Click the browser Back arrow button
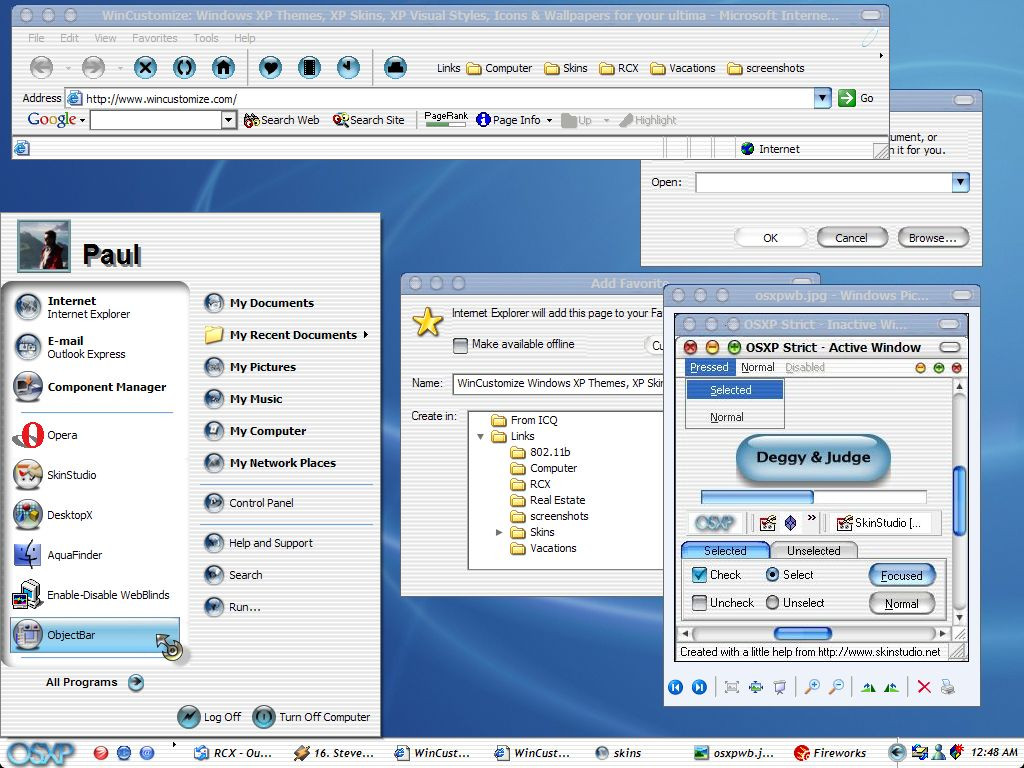This screenshot has width=1024, height=768. [x=42, y=67]
